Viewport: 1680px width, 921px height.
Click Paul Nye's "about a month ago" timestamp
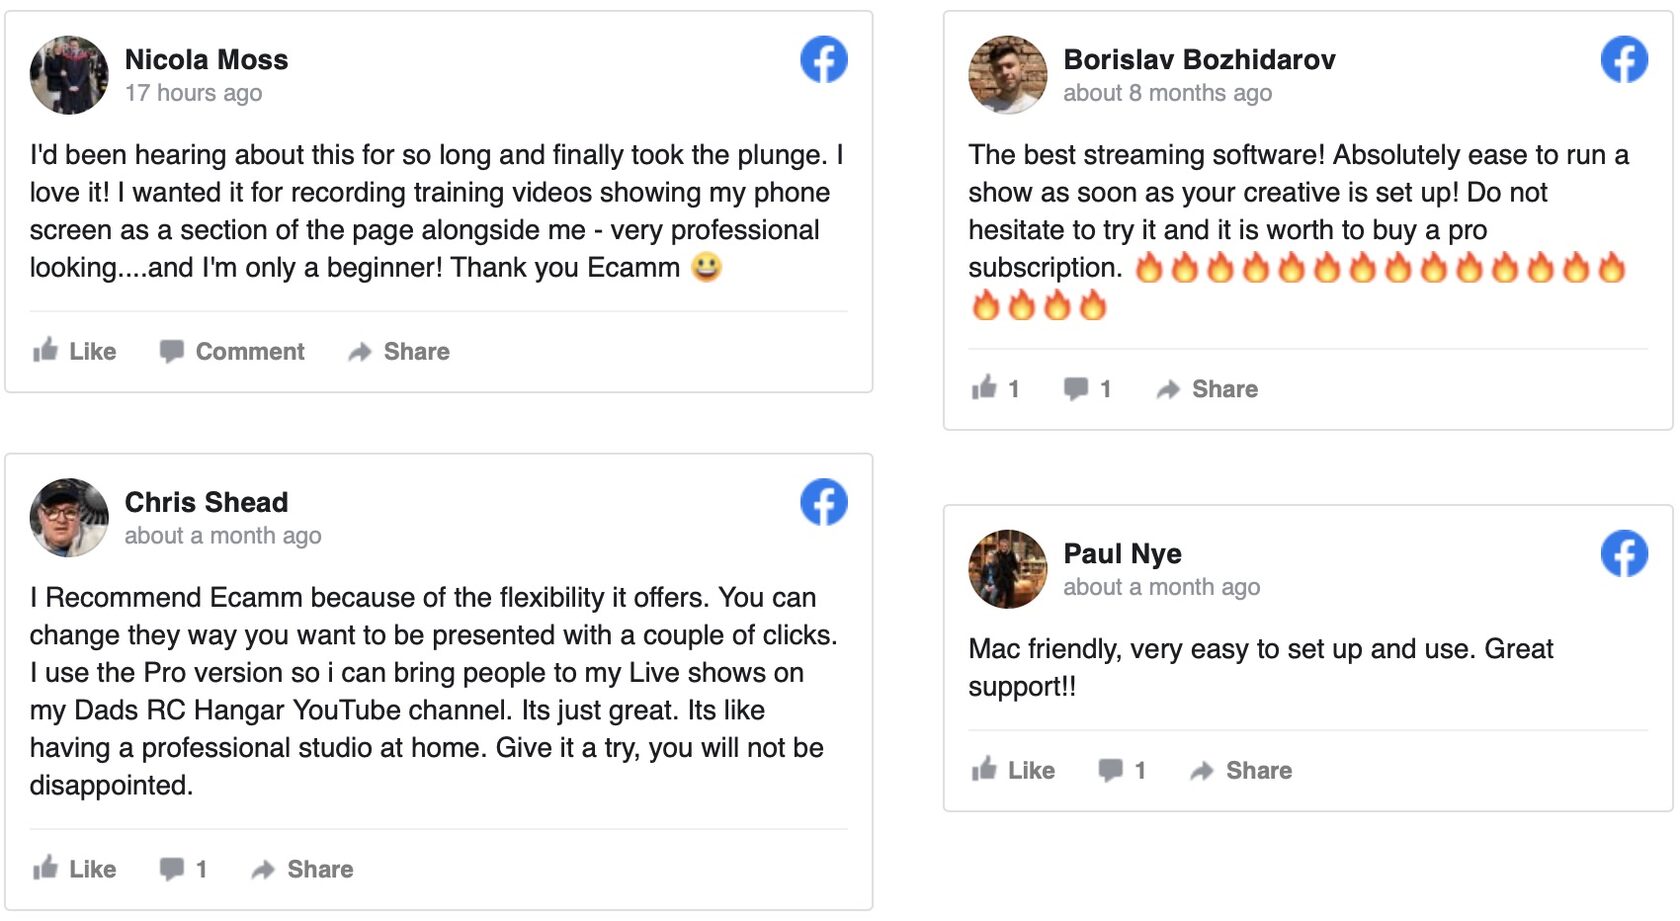1161,587
